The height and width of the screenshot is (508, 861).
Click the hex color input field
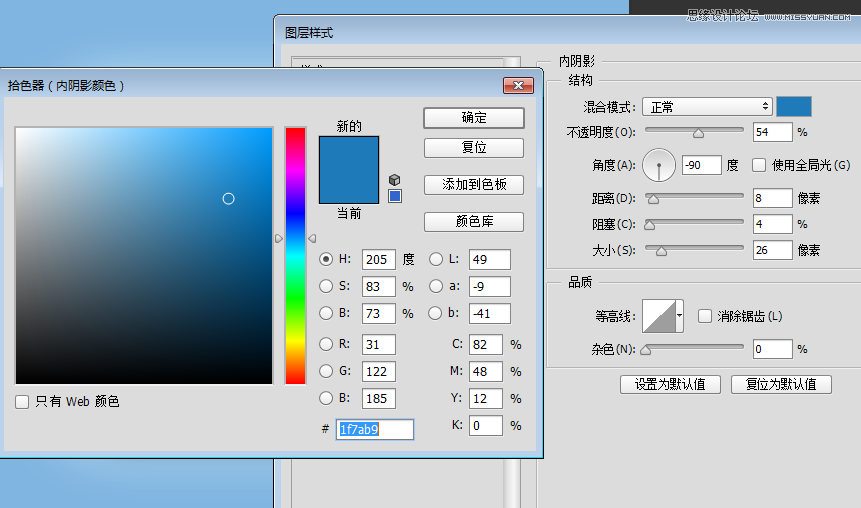(x=375, y=429)
